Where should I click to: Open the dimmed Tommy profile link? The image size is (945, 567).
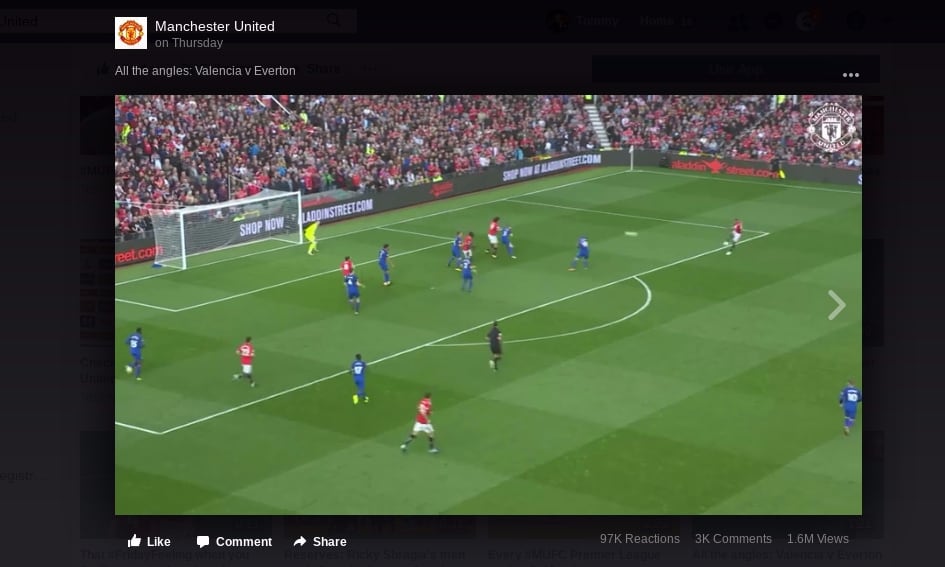coord(597,20)
